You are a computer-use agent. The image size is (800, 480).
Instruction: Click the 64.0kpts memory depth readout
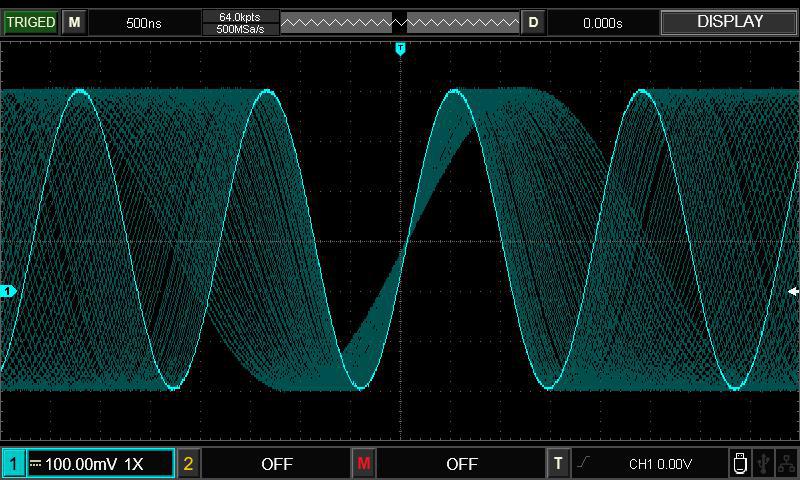239,16
